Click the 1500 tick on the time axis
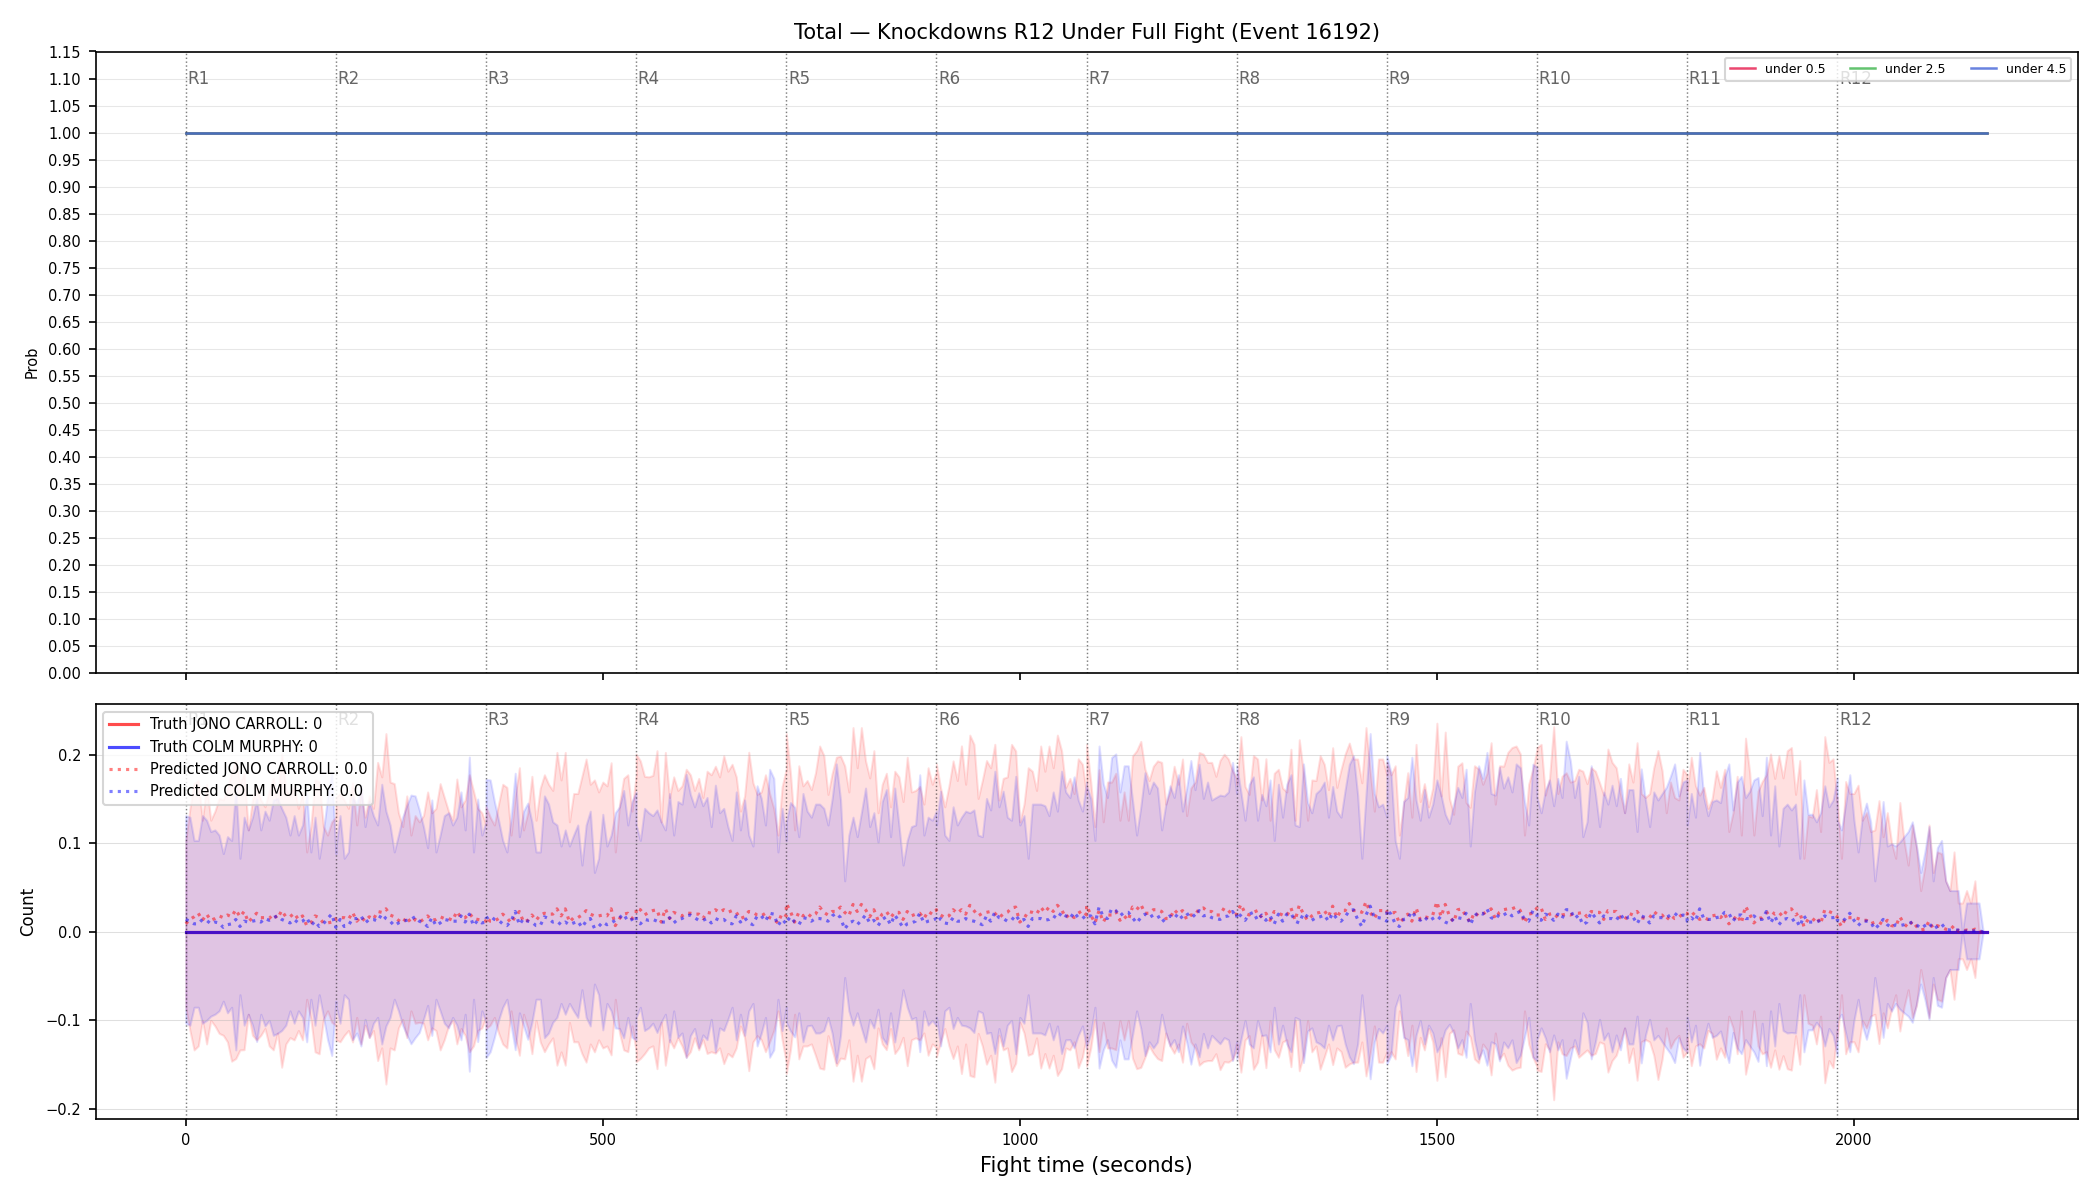This screenshot has width=2100, height=1200. pyautogui.click(x=1437, y=1139)
